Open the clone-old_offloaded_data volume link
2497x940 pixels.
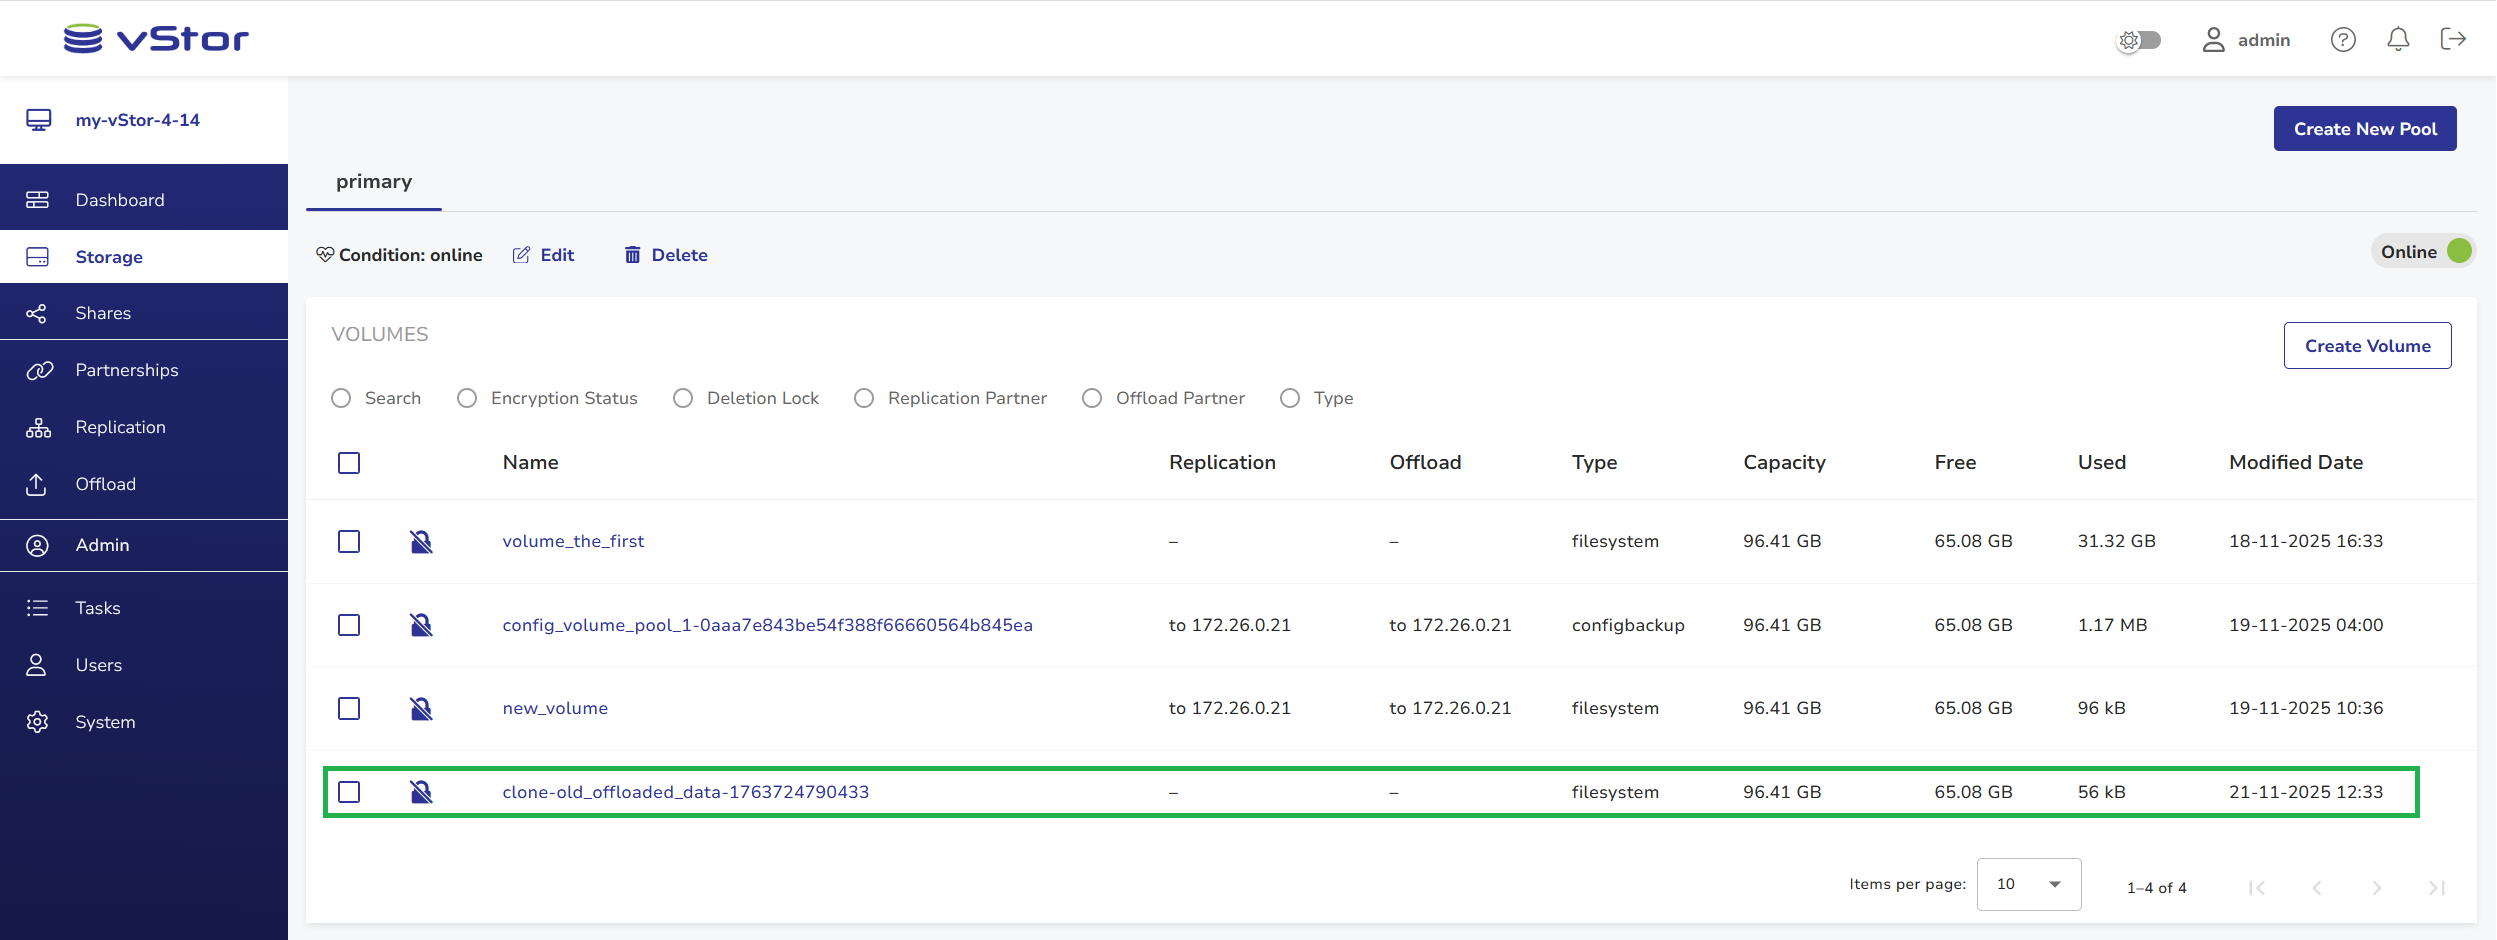[685, 792]
